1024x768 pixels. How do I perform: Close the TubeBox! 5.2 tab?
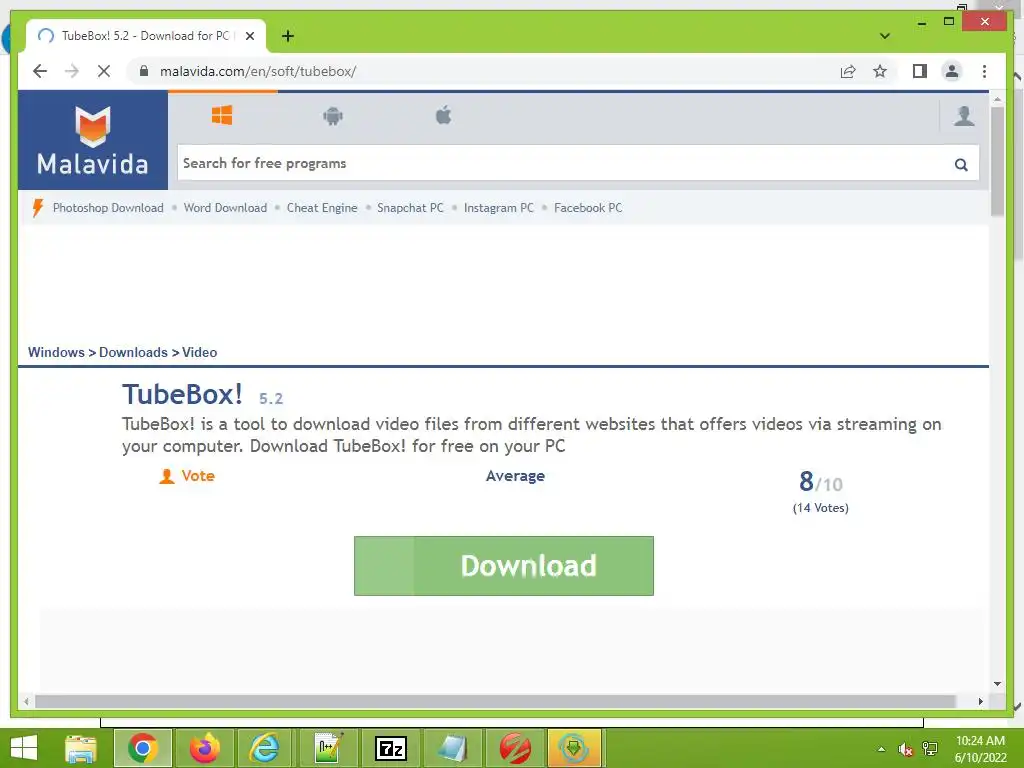249,36
